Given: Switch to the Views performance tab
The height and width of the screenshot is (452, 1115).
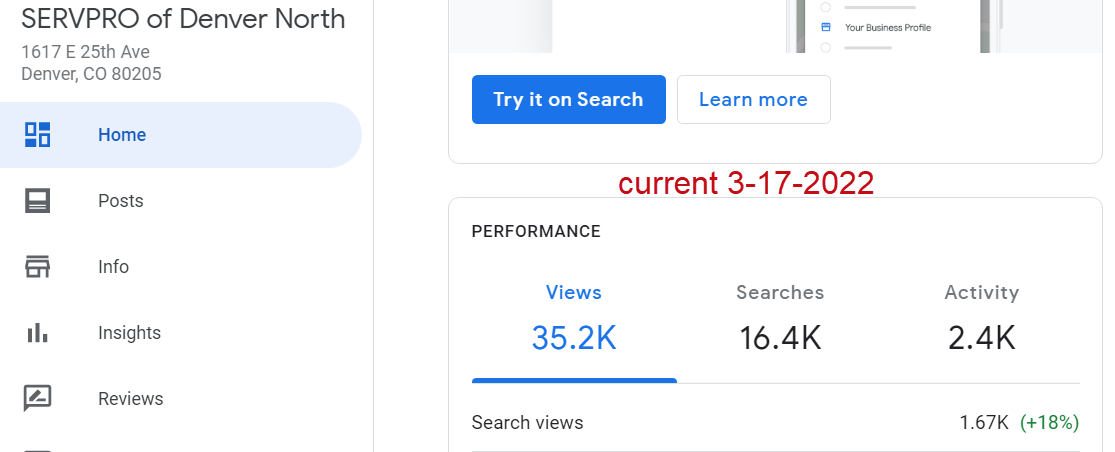Looking at the screenshot, I should pyautogui.click(x=574, y=320).
